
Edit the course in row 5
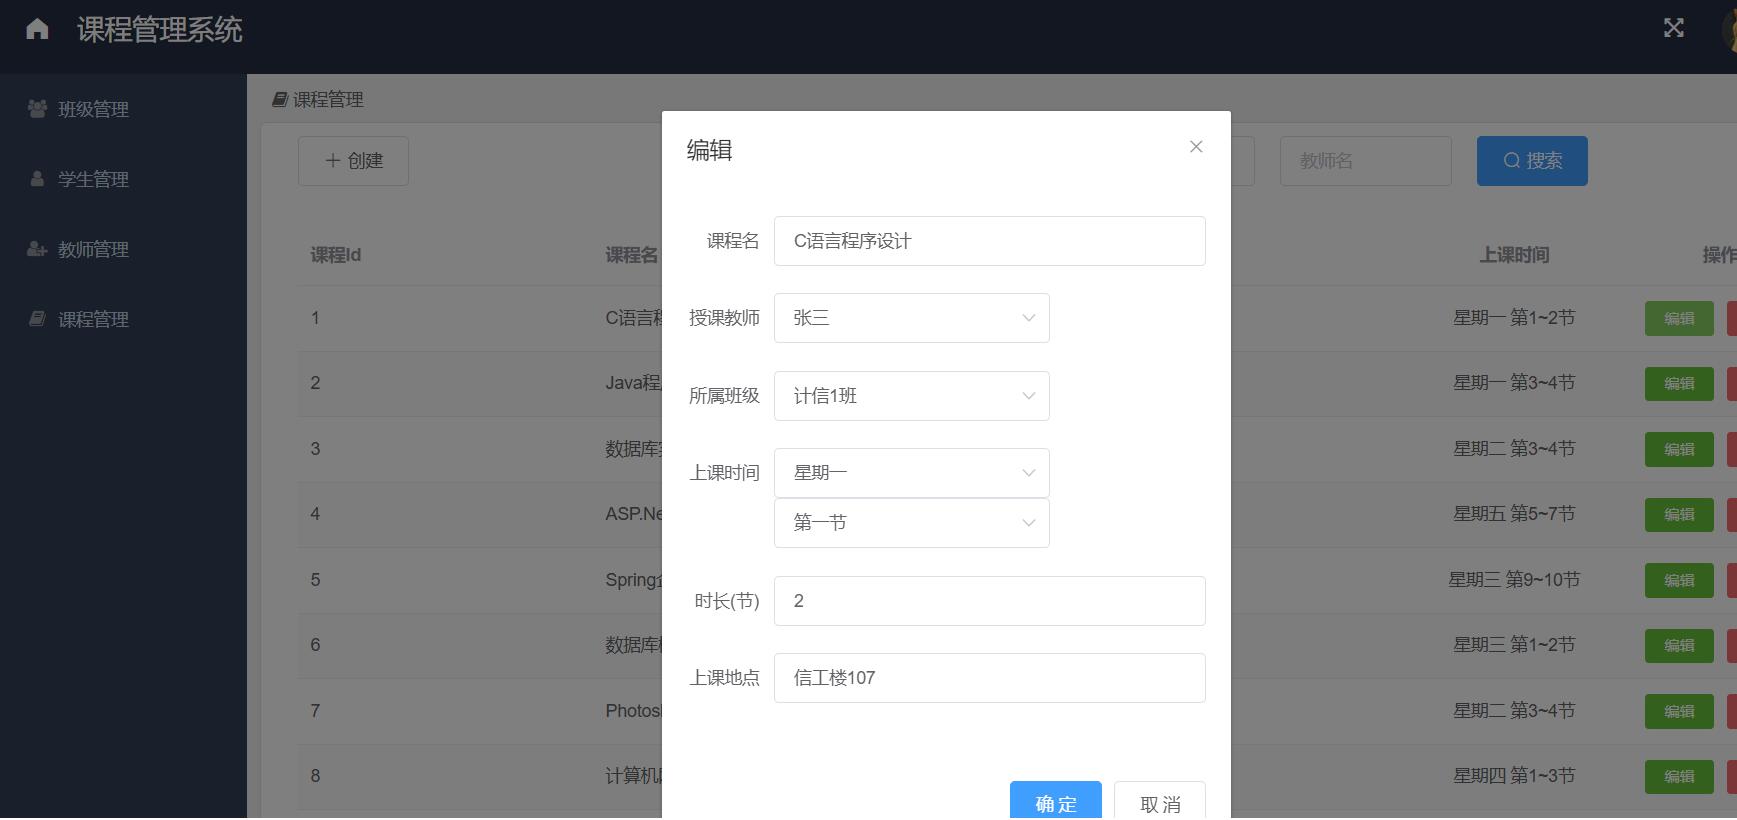[x=1678, y=581]
